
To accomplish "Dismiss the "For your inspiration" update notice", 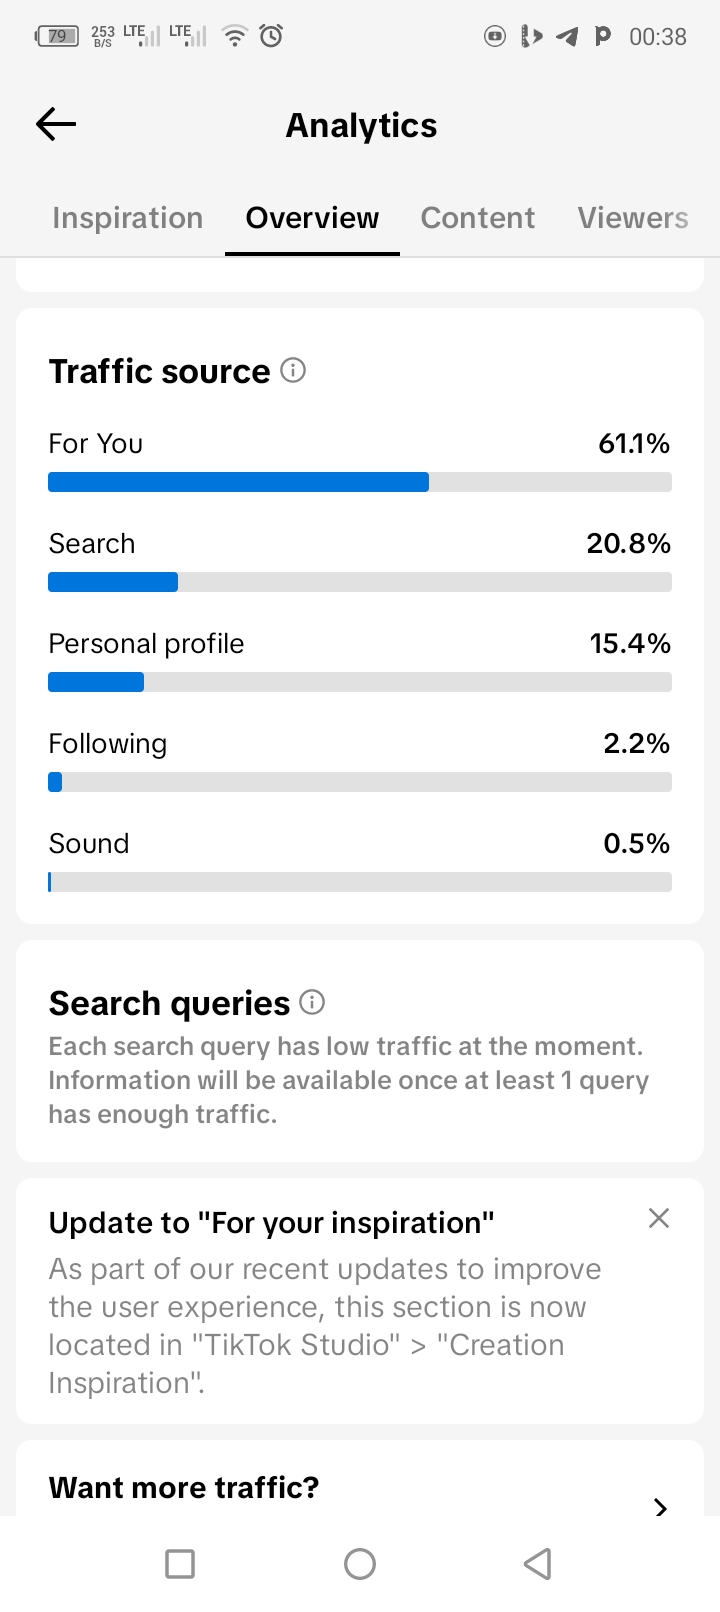I will [658, 1218].
